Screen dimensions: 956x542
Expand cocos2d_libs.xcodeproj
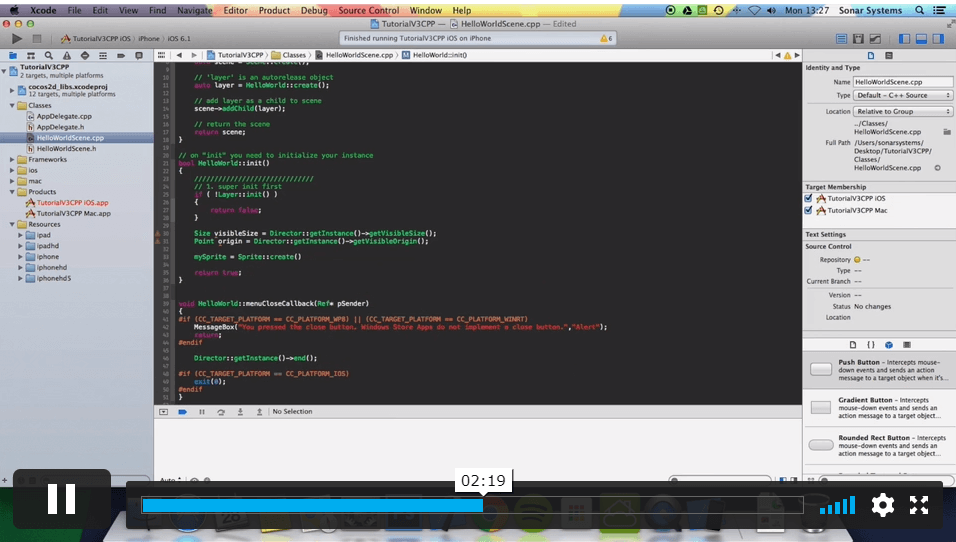point(12,90)
